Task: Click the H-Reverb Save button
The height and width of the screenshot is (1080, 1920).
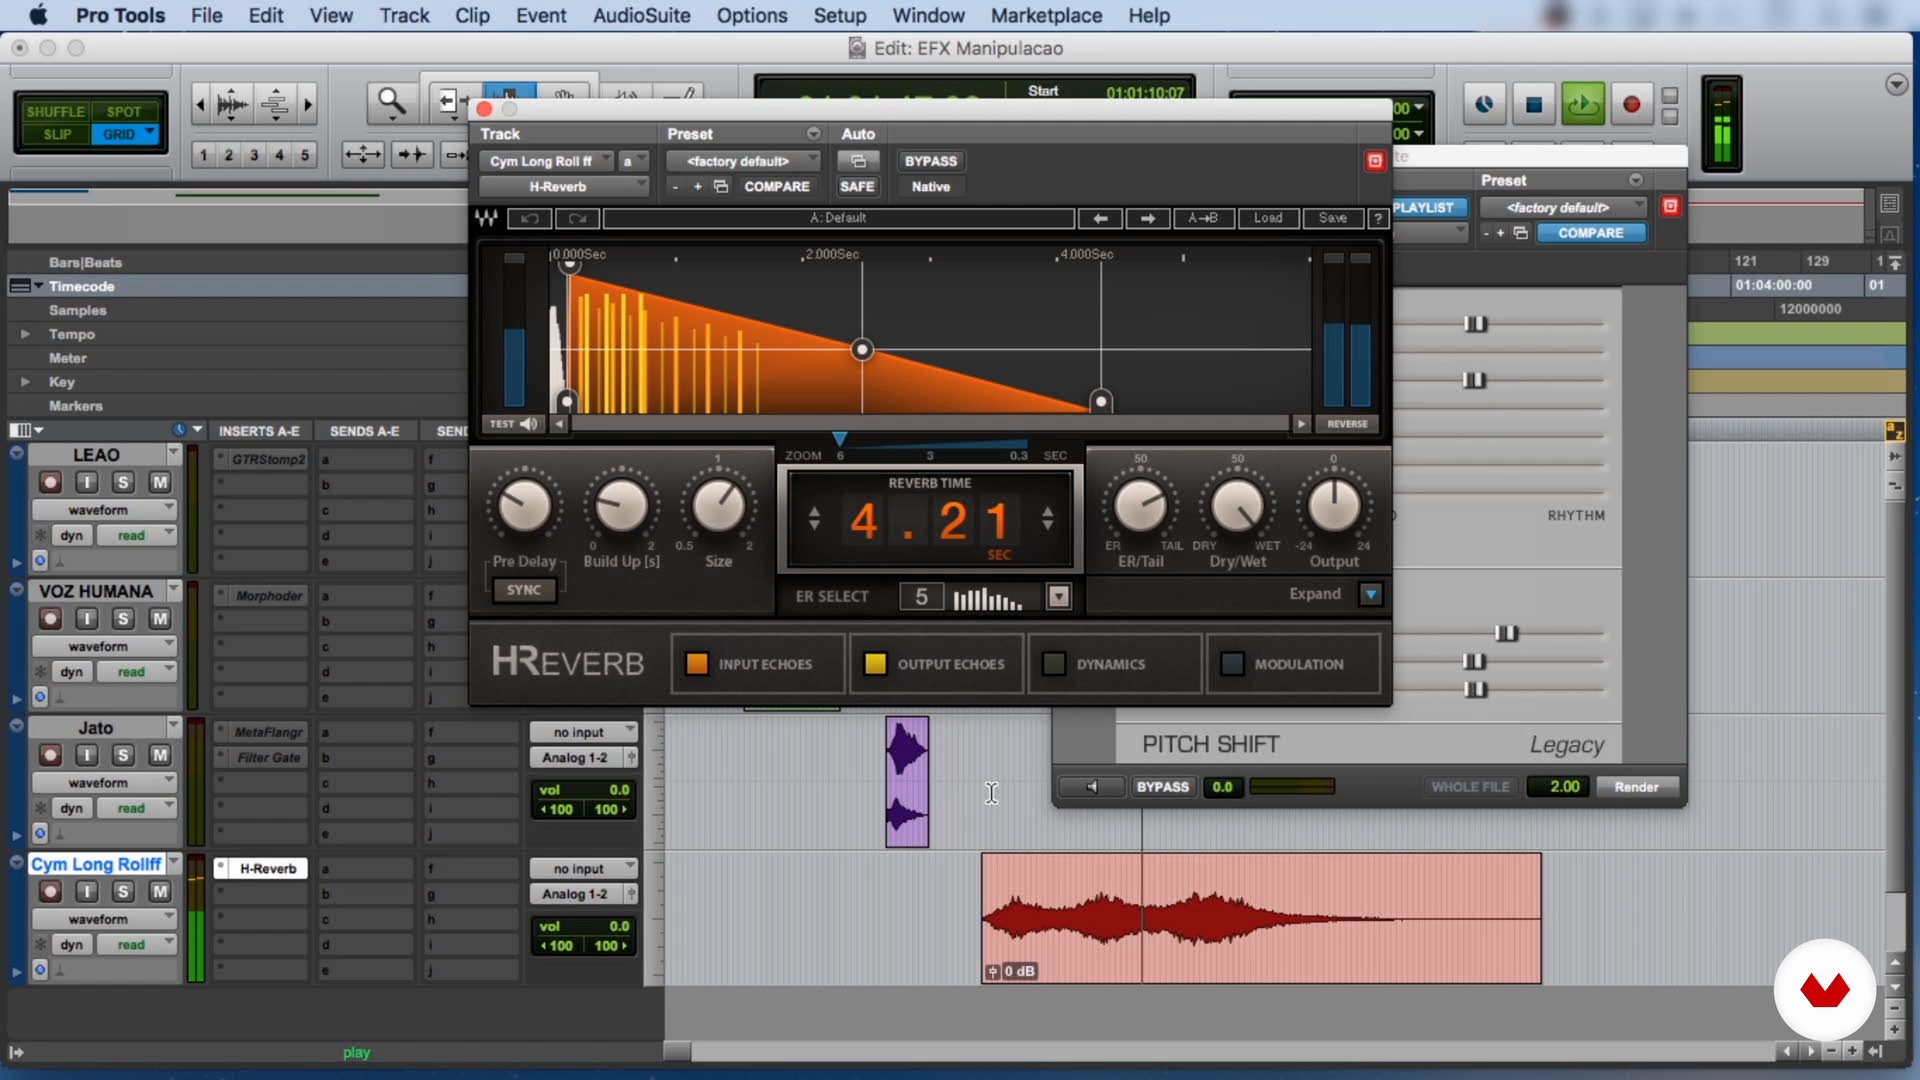Action: coord(1332,218)
